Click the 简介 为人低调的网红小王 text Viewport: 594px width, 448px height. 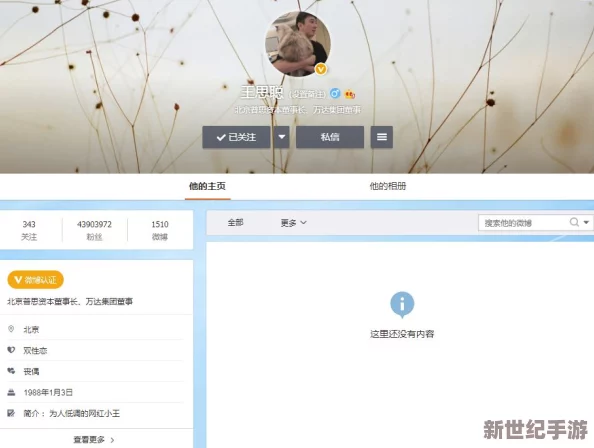pyautogui.click(x=72, y=413)
